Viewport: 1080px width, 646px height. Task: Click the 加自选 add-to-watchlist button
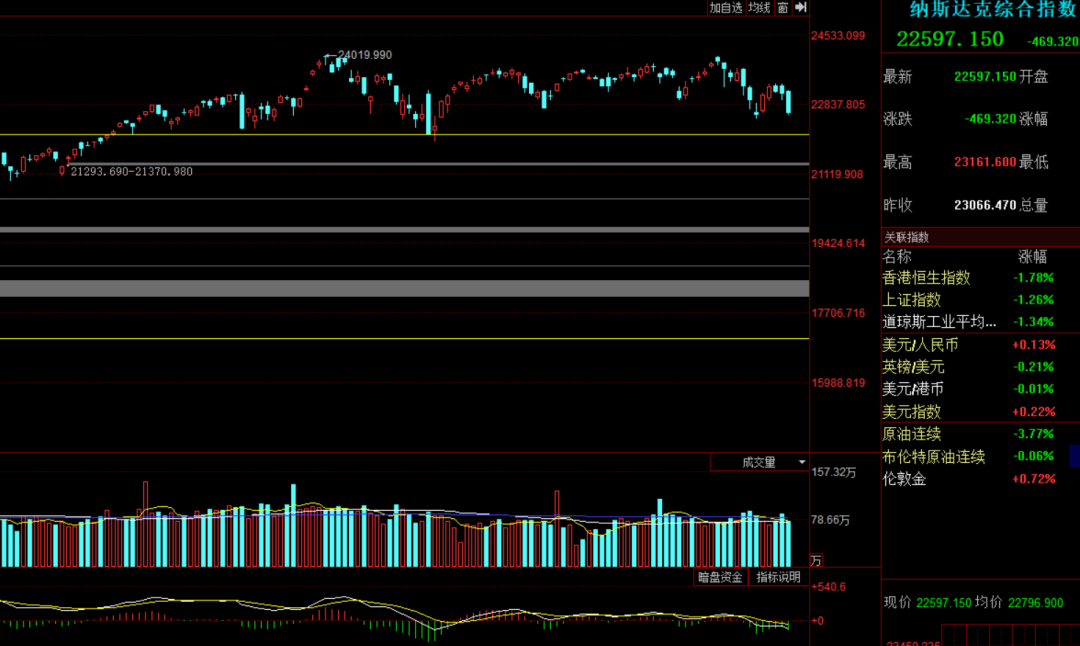(726, 8)
